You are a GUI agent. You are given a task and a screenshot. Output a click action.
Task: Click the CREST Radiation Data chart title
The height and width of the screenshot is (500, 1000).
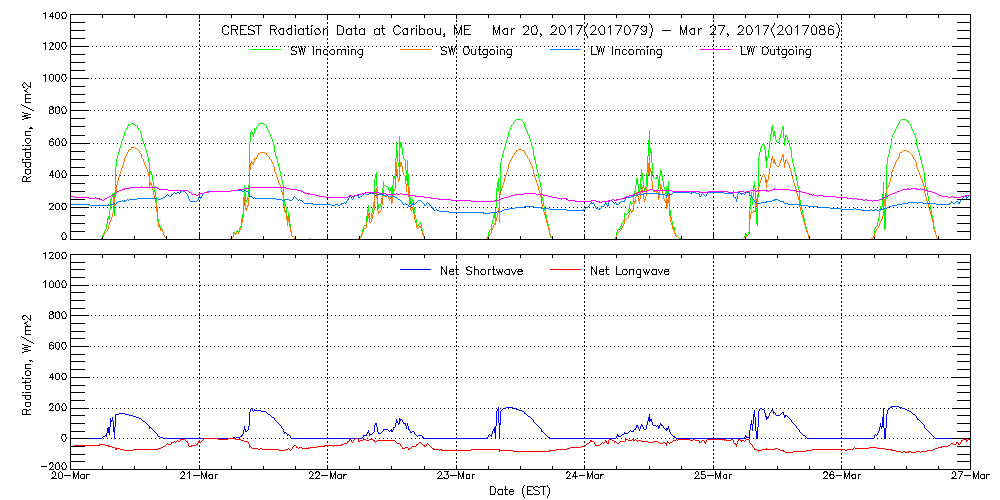(x=530, y=31)
